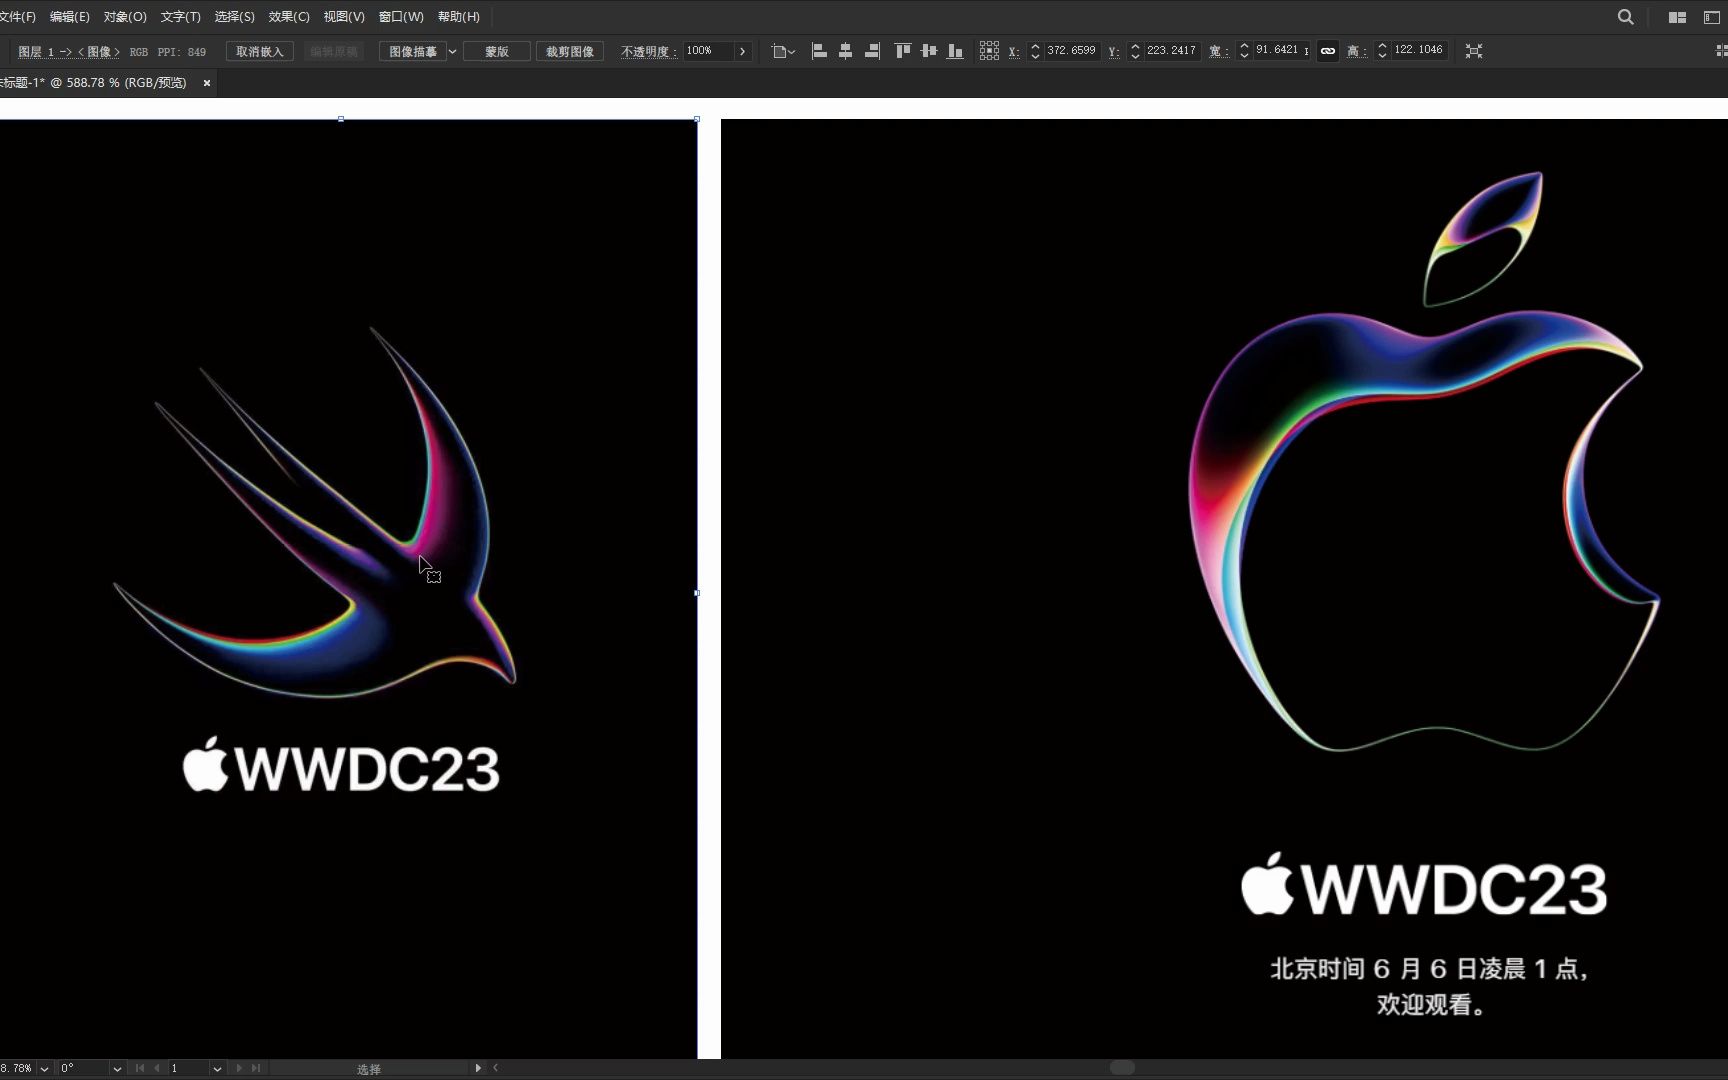Go to first artboard button
Viewport: 1728px width, 1080px height.
[140, 1068]
